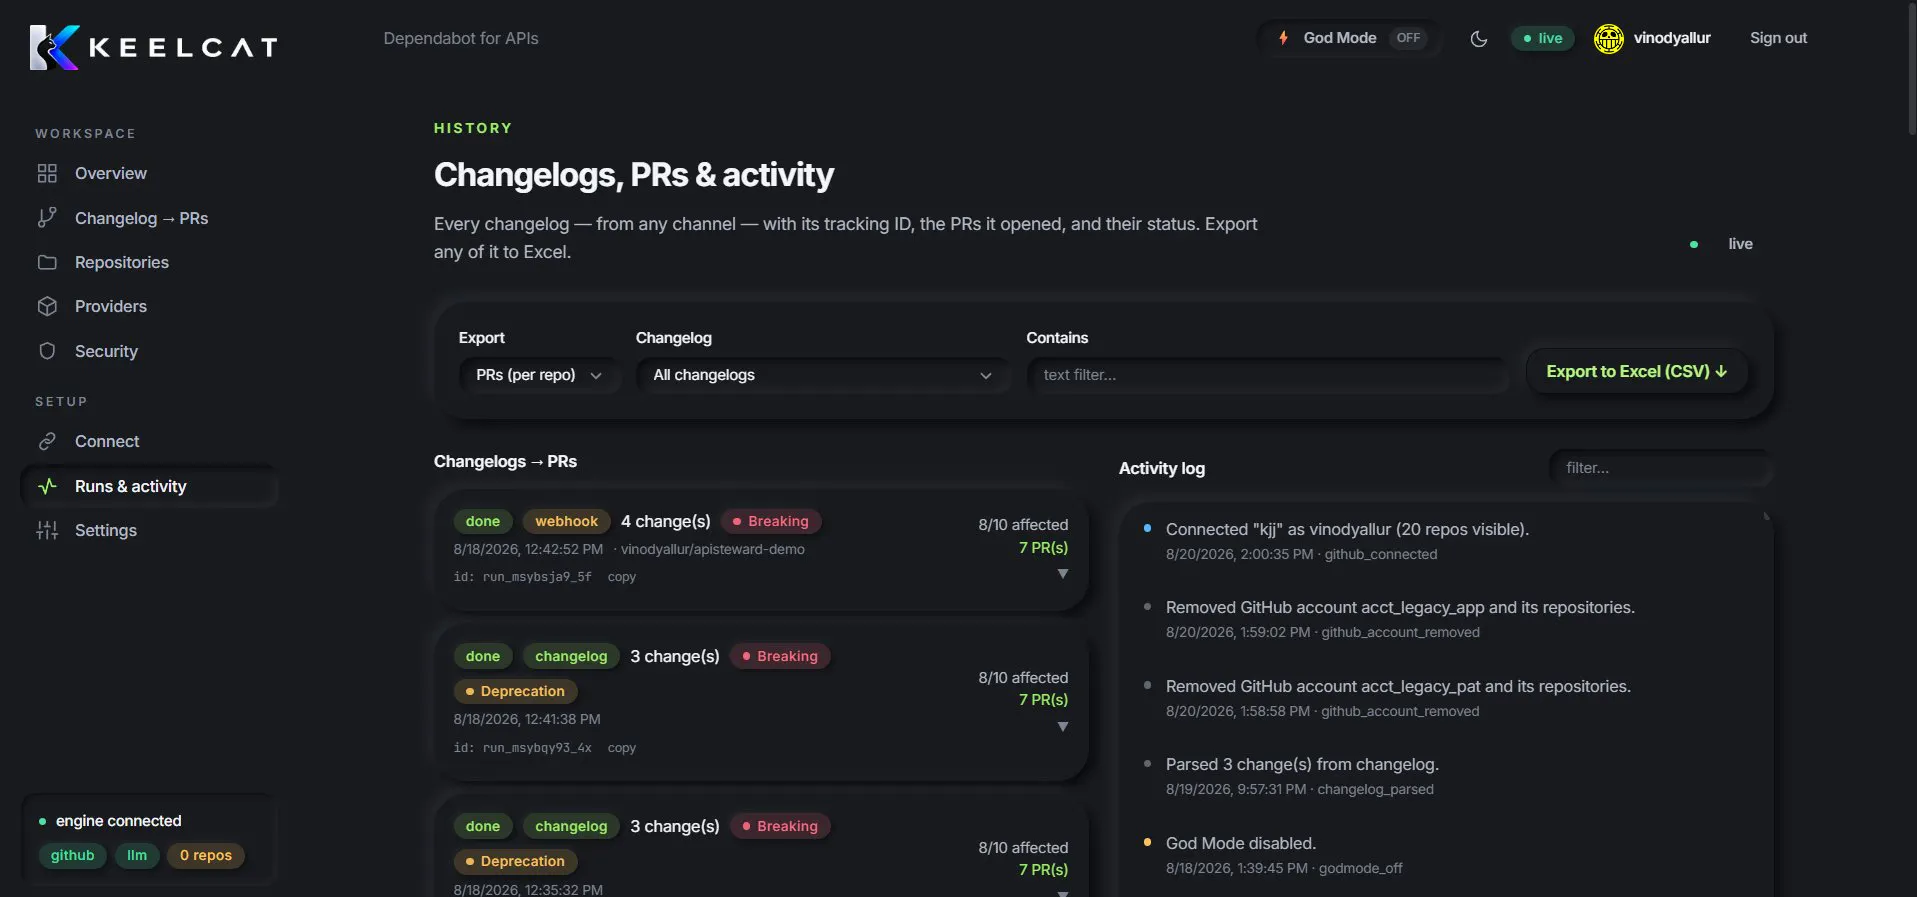Expand the run with id run_msybqy93_4x
This screenshot has width=1917, height=897.
click(1063, 727)
